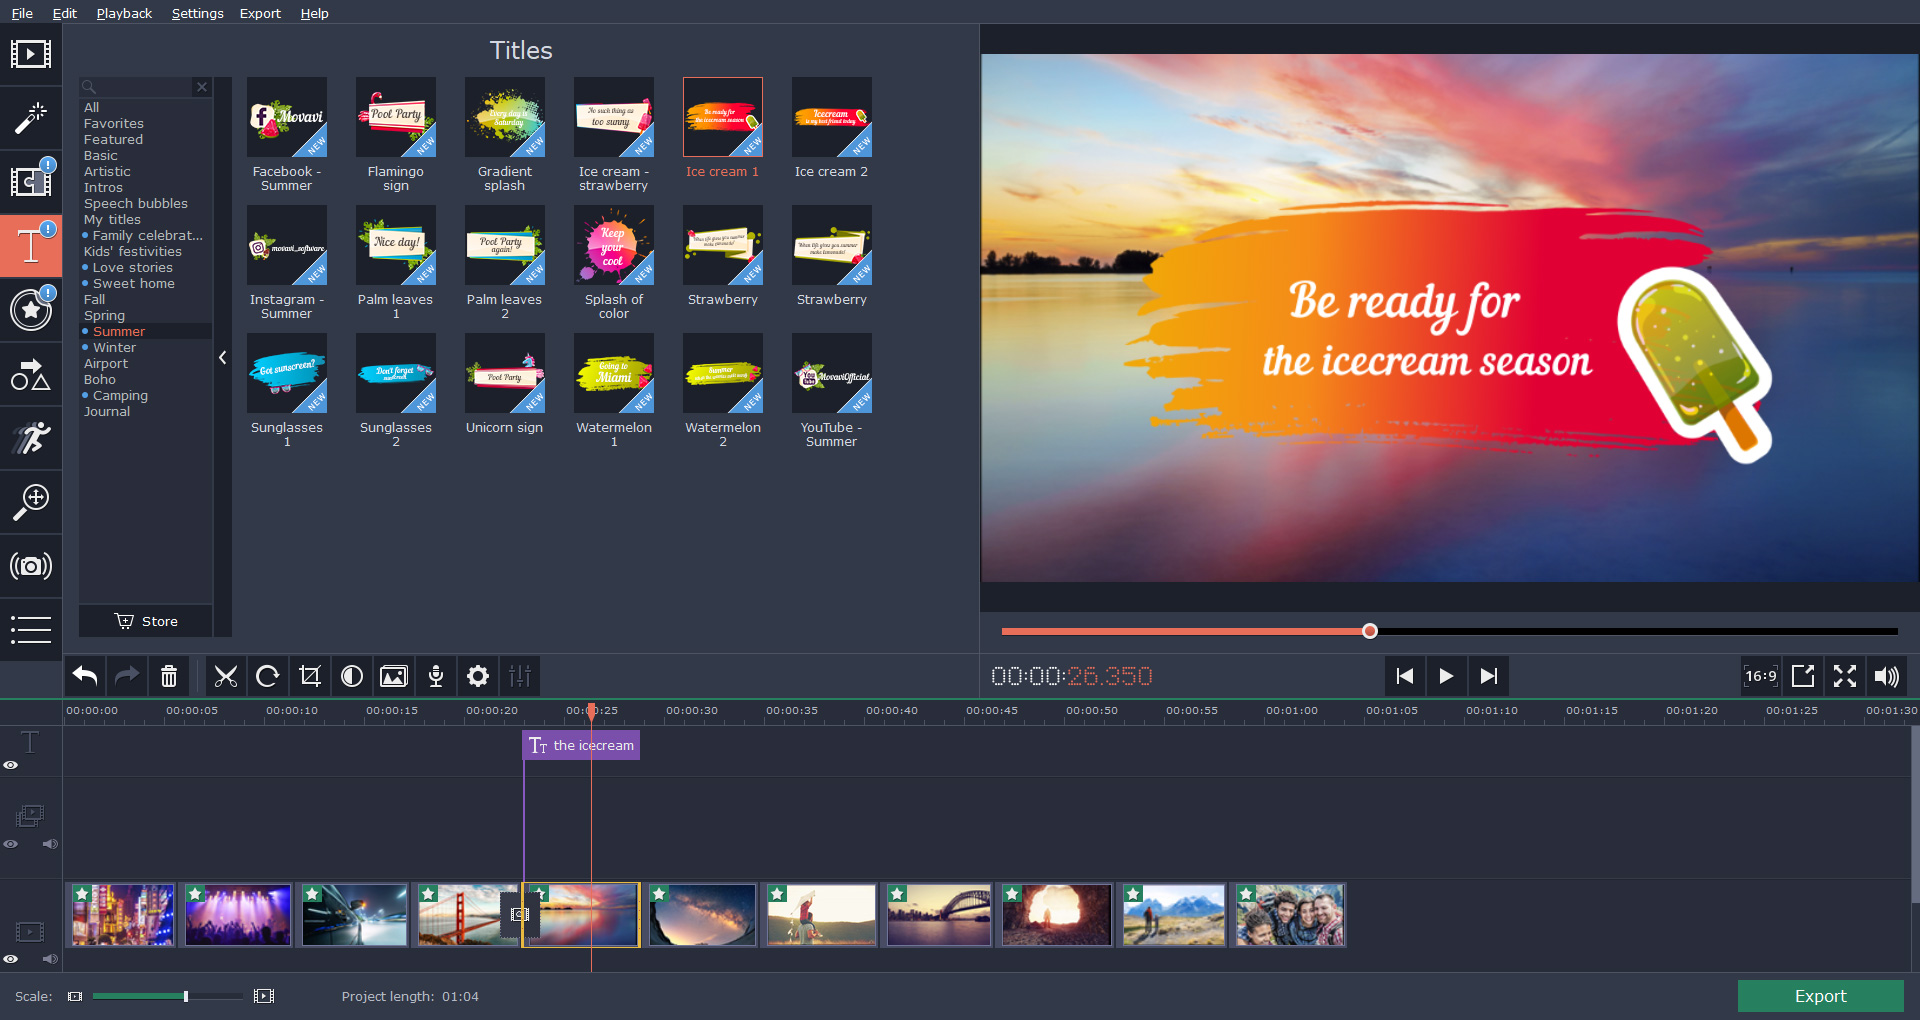Open the Stickers panel
The height and width of the screenshot is (1020, 1920).
coord(31,310)
